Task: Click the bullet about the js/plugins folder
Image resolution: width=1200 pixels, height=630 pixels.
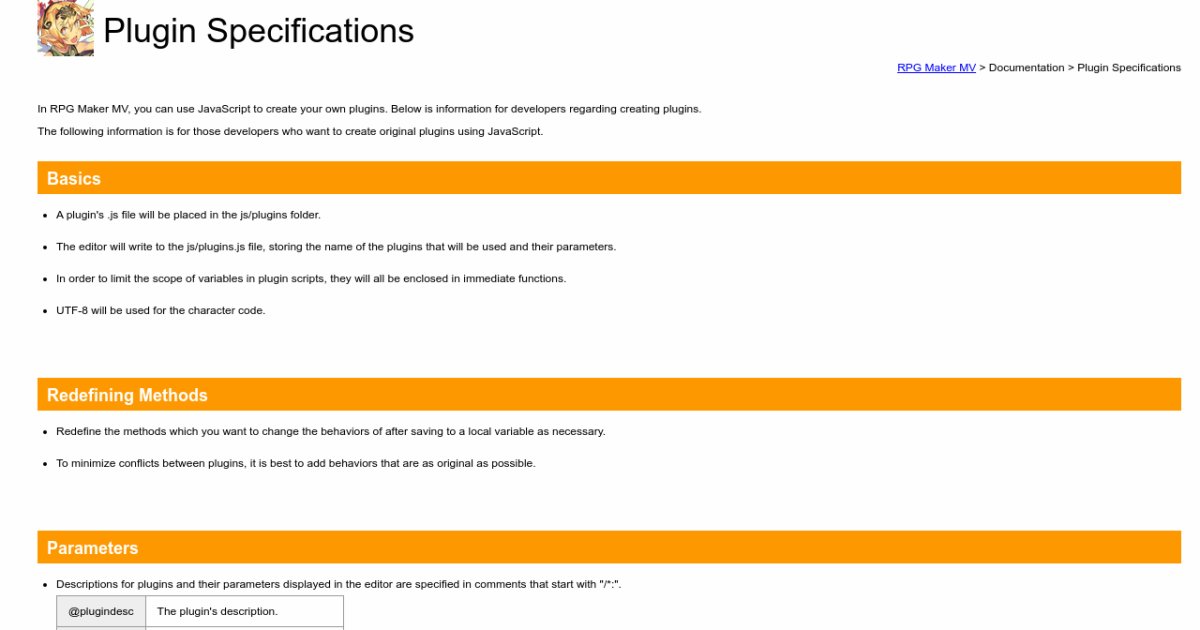Action: point(188,215)
